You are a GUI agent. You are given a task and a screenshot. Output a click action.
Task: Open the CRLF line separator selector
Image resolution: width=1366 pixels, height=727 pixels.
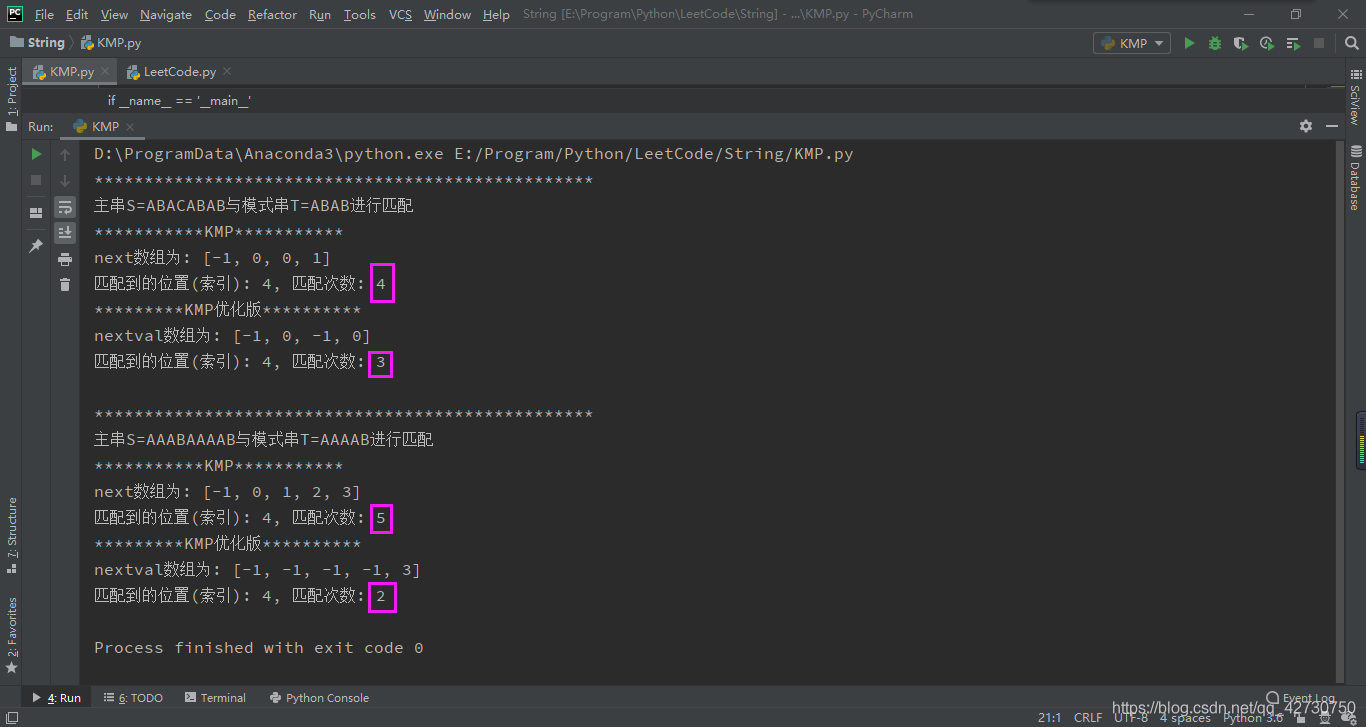tap(1088, 717)
